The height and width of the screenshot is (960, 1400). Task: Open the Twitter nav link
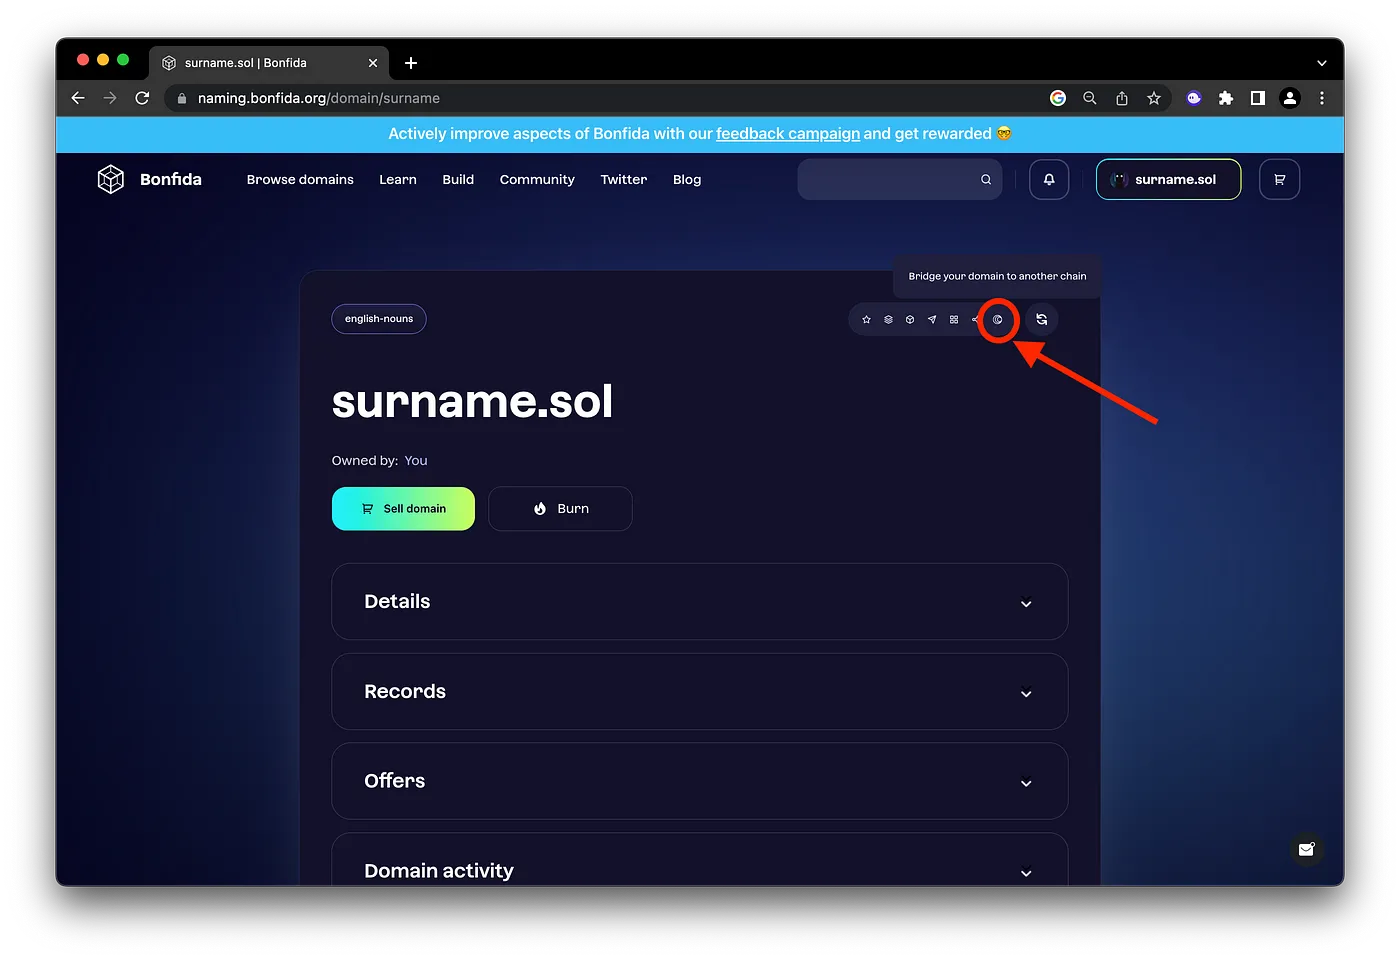[624, 180]
